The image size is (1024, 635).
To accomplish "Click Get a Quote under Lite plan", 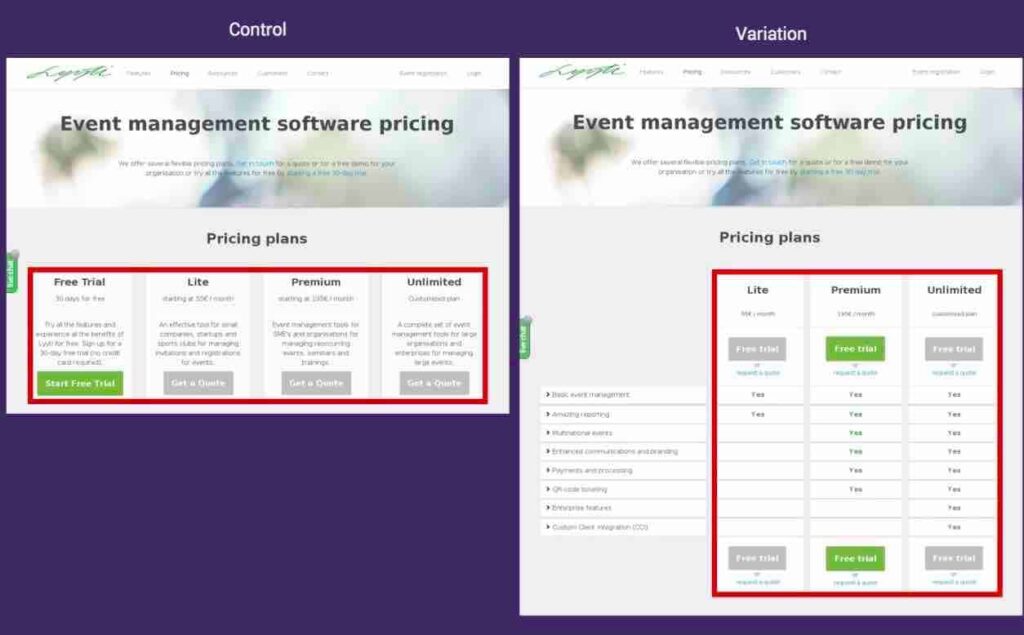I will (198, 383).
